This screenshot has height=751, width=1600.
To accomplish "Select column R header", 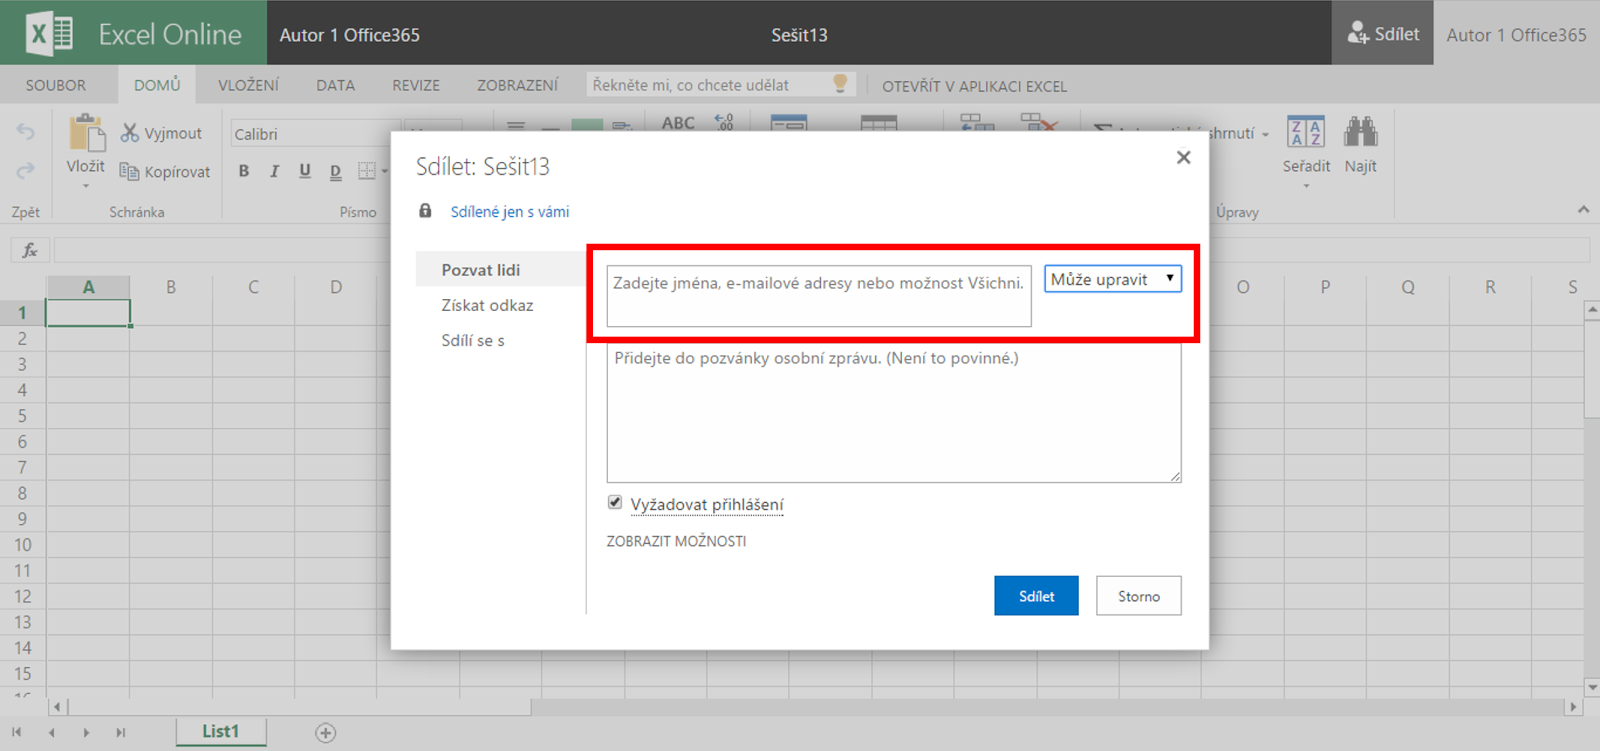I will pyautogui.click(x=1490, y=287).
